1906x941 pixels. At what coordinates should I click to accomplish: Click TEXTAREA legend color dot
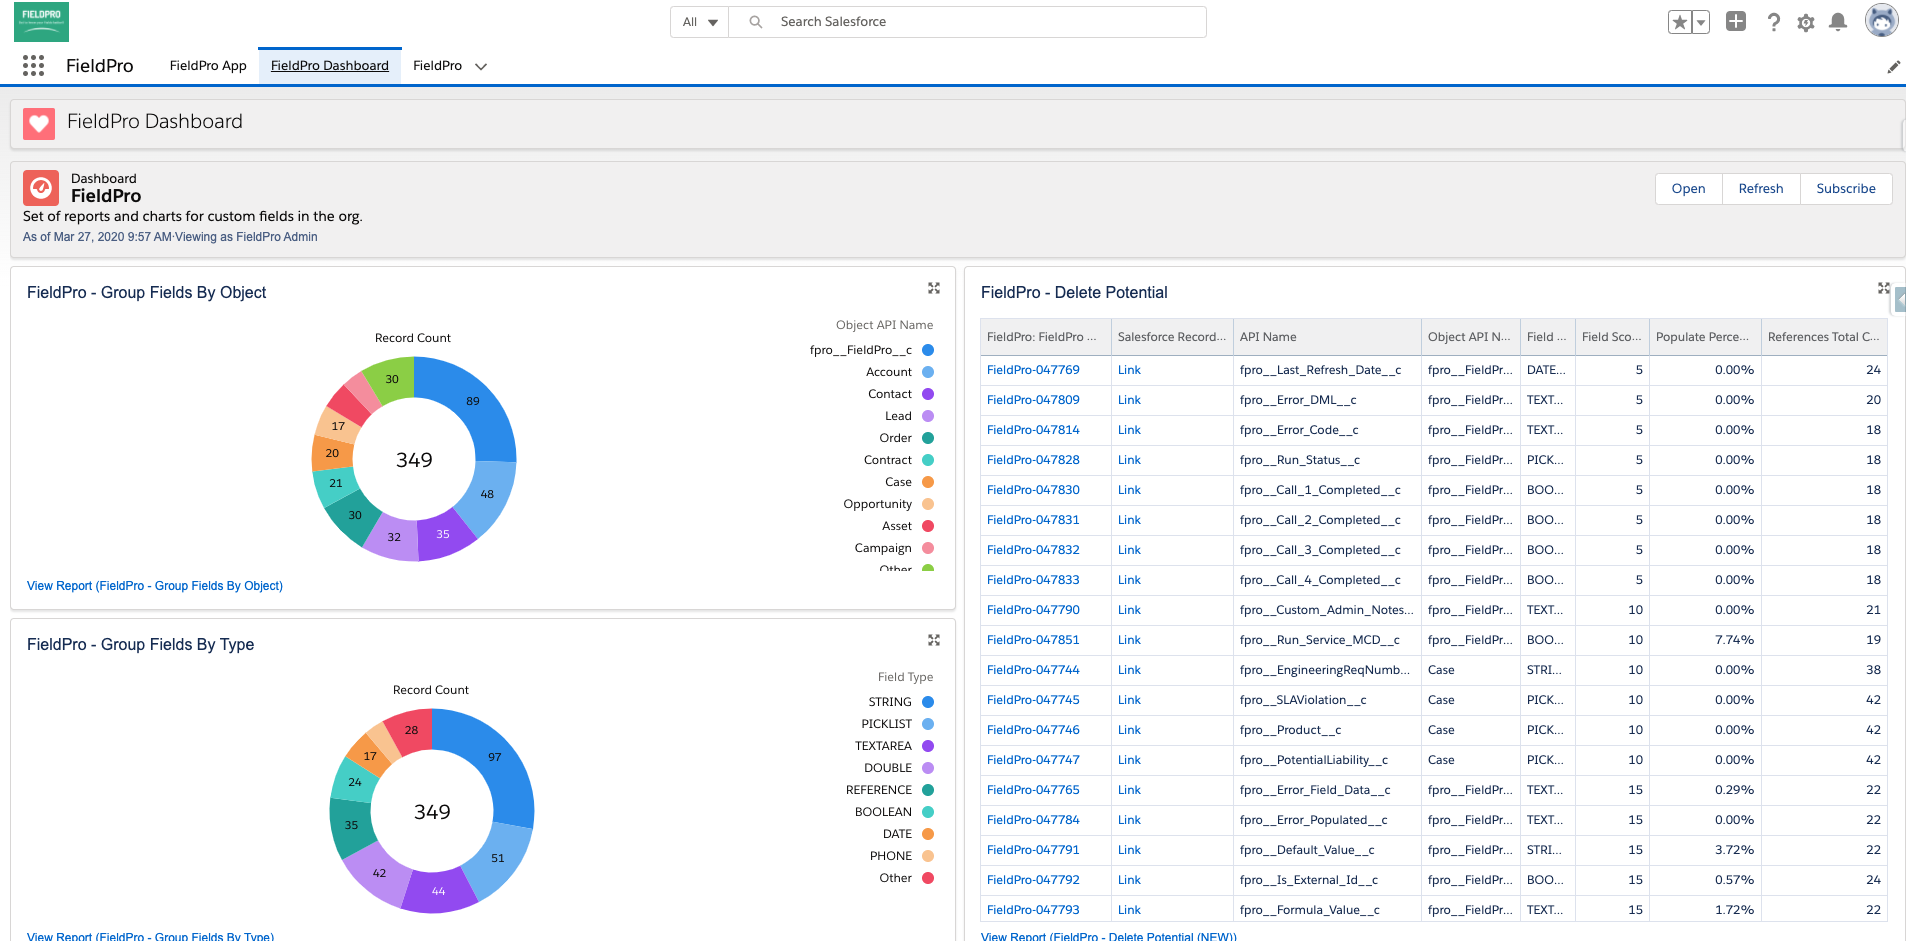tap(928, 746)
